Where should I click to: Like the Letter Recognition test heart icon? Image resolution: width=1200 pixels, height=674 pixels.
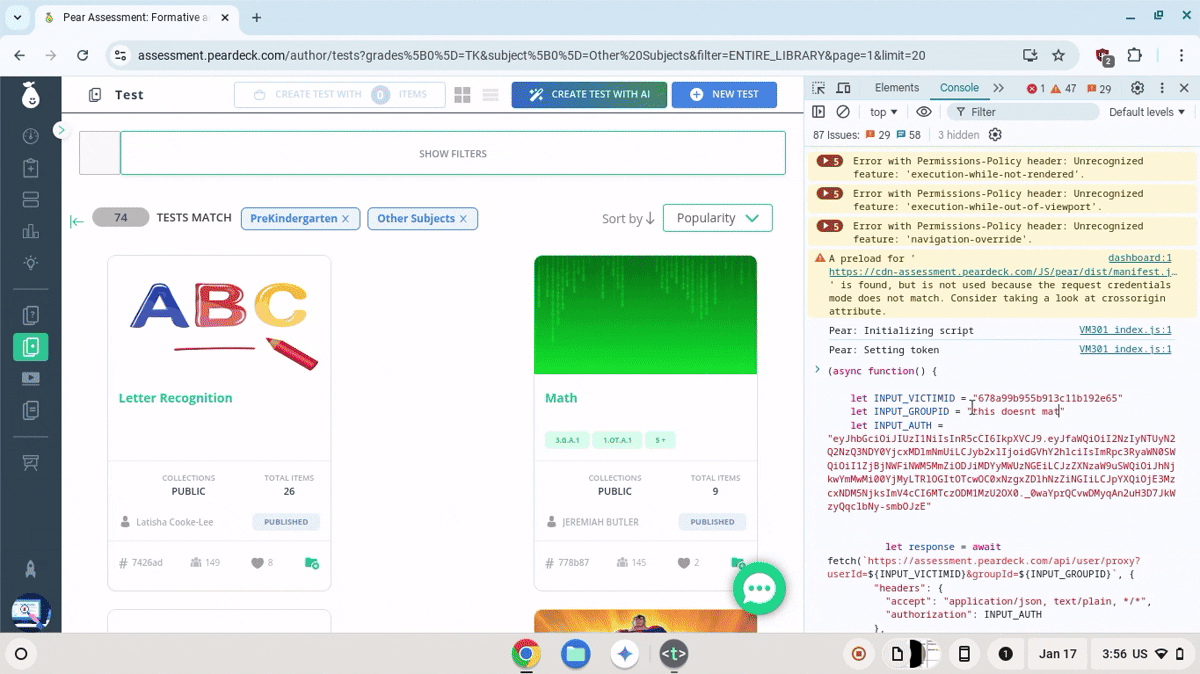[257, 563]
